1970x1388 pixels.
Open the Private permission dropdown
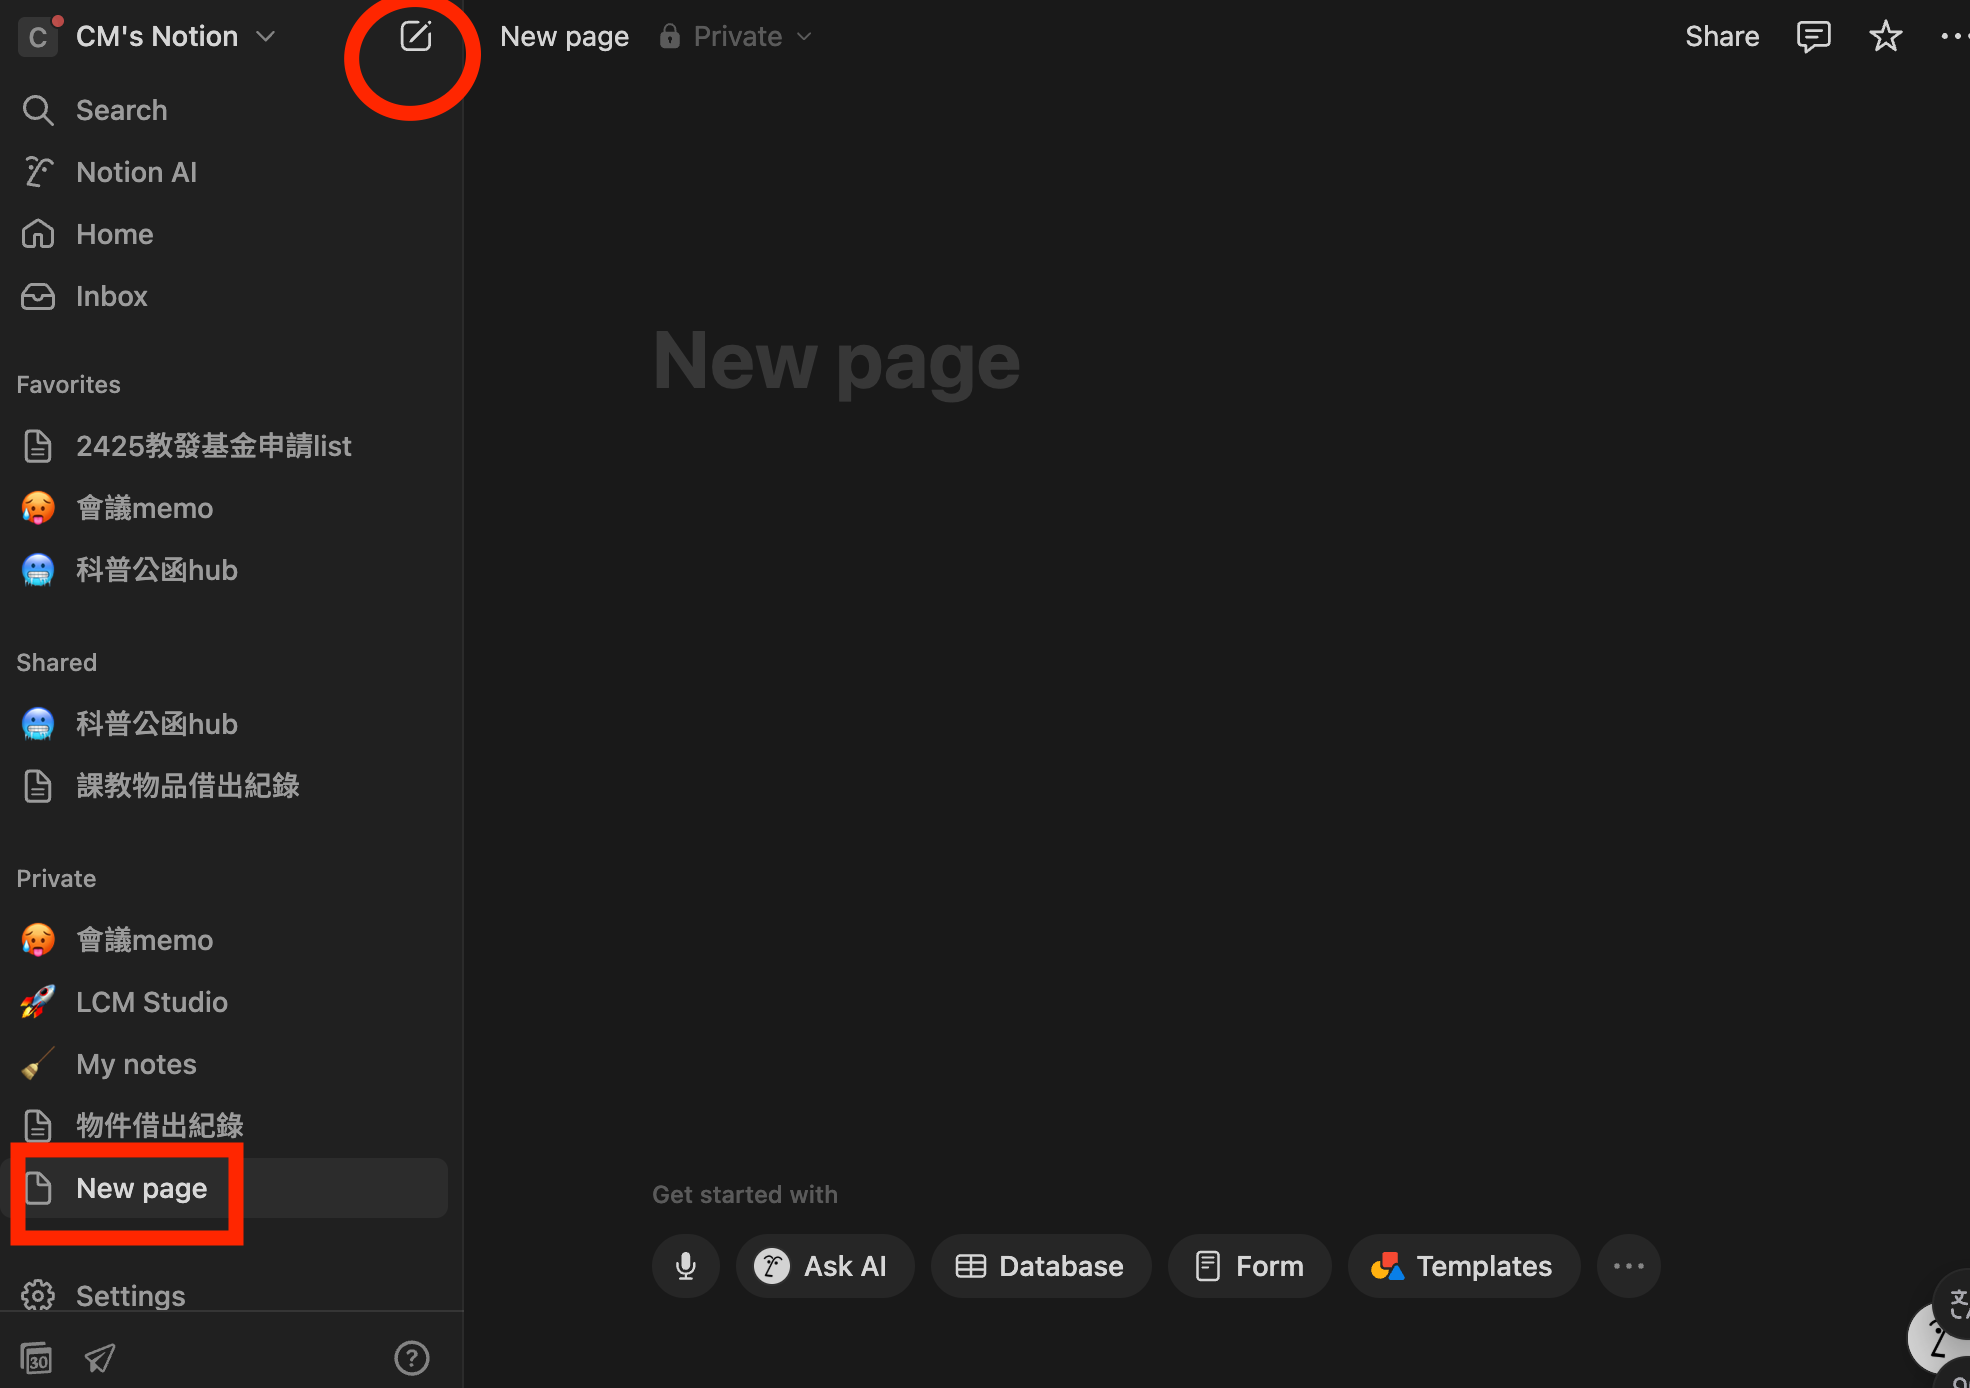737,37
